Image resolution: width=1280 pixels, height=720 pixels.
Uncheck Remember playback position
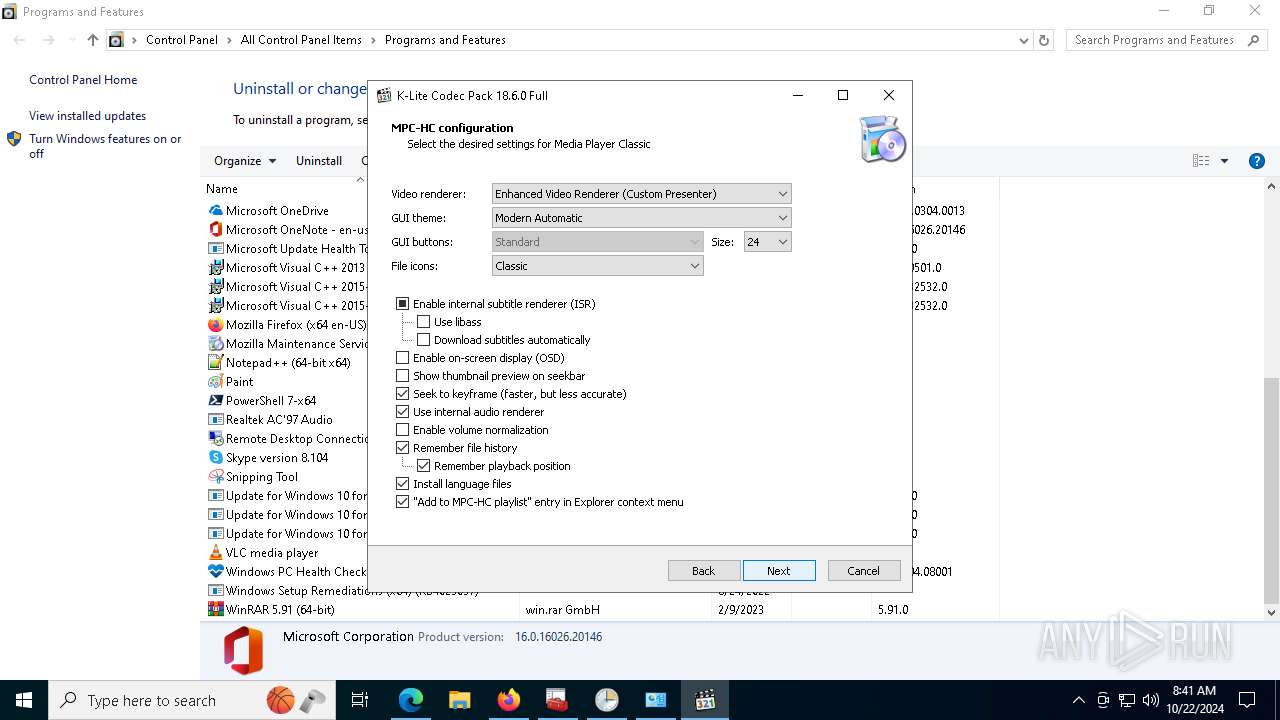tap(424, 466)
